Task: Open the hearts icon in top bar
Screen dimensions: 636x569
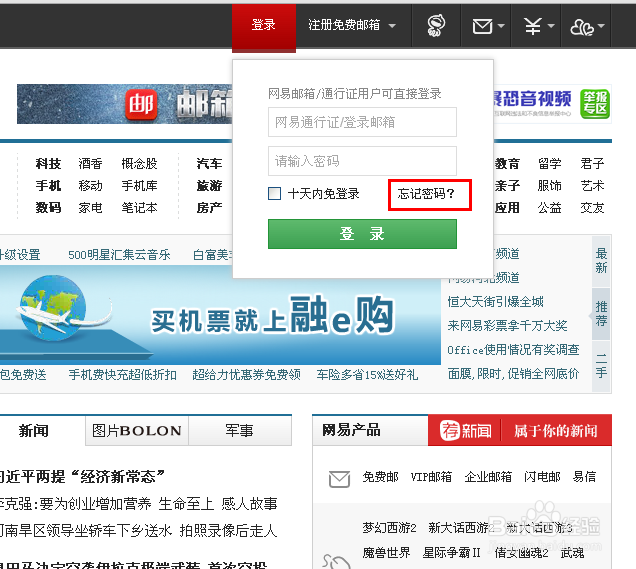Action: click(x=582, y=27)
